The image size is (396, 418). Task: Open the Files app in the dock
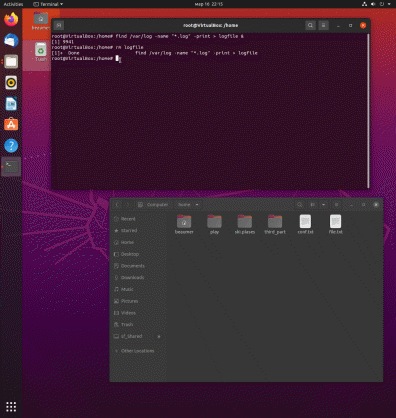[11, 62]
